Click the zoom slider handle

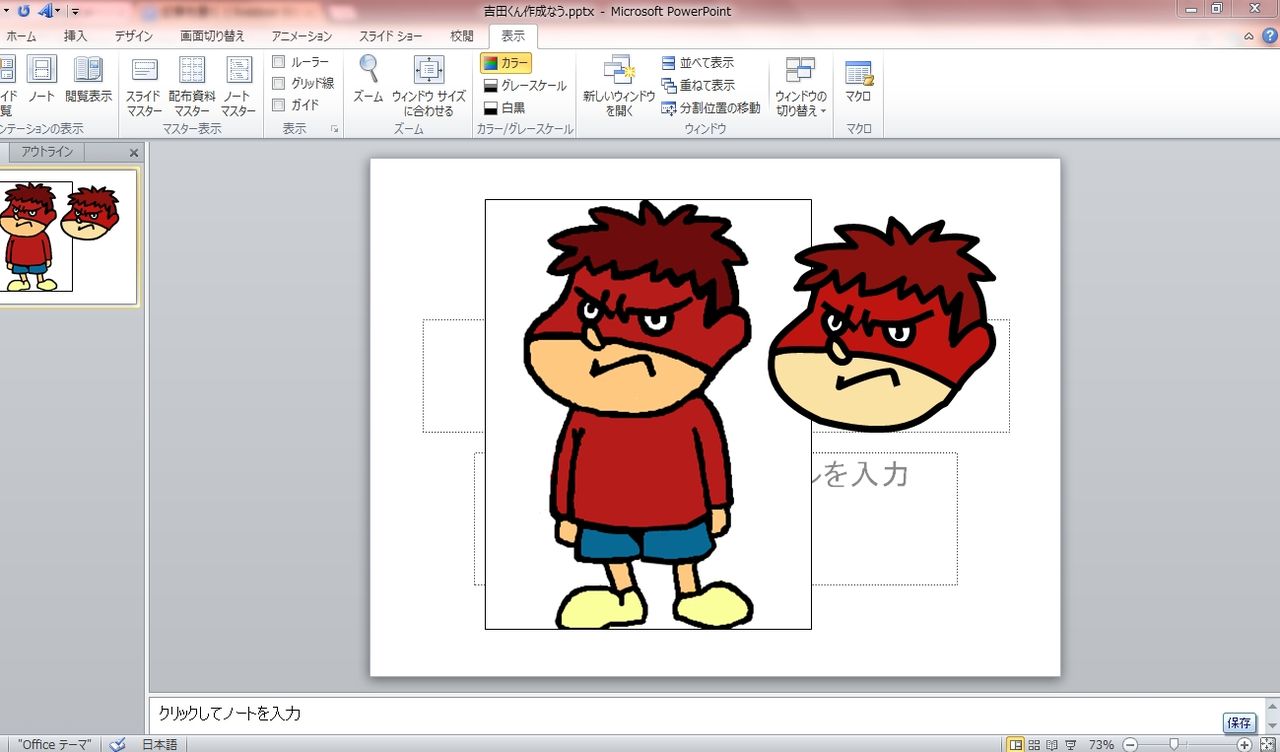1174,745
